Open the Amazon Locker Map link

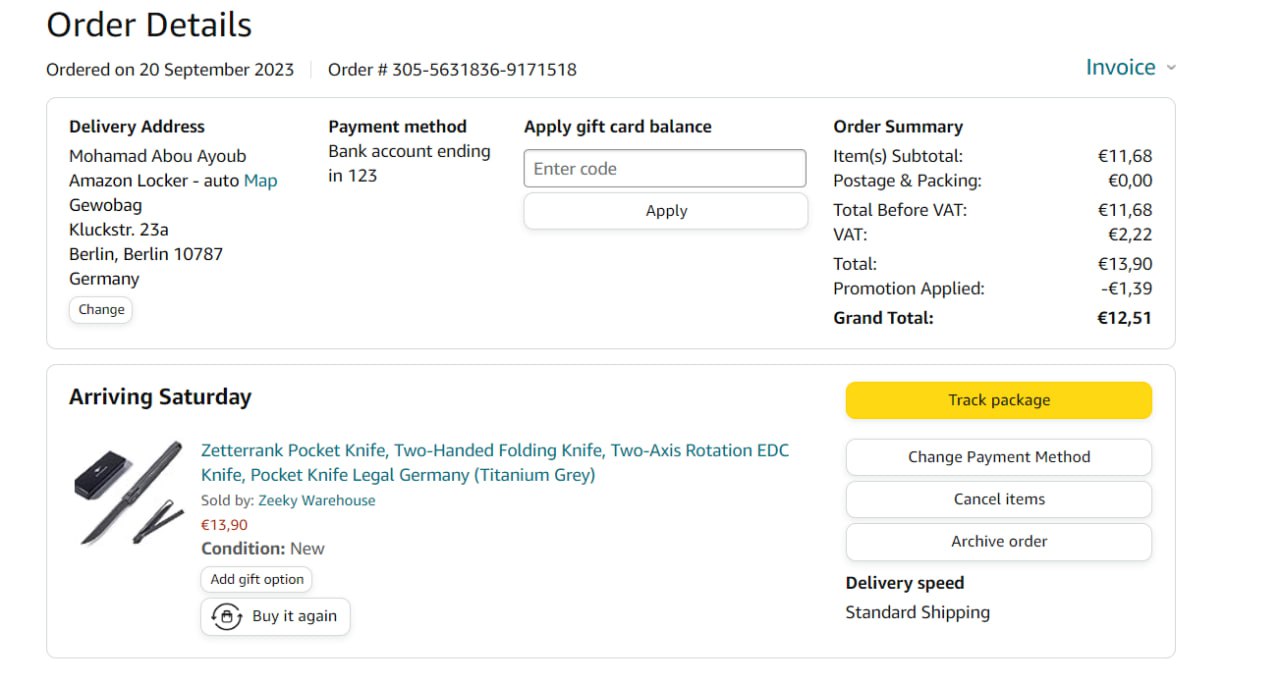(x=260, y=181)
